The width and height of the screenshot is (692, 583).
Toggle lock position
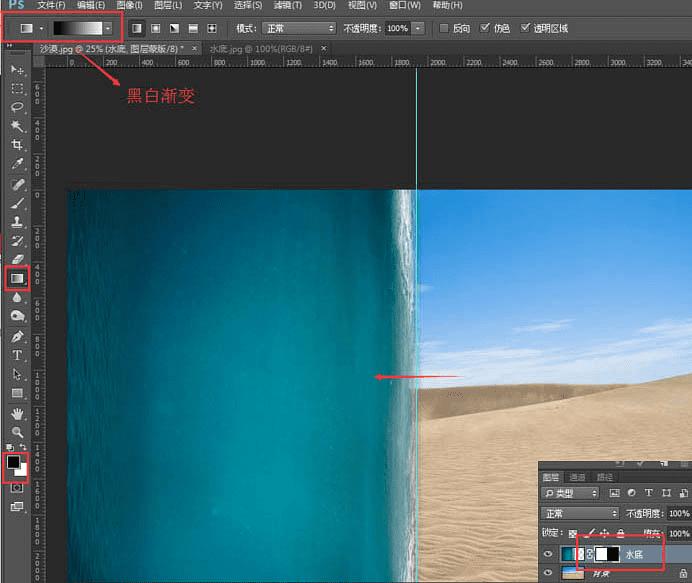tap(605, 533)
